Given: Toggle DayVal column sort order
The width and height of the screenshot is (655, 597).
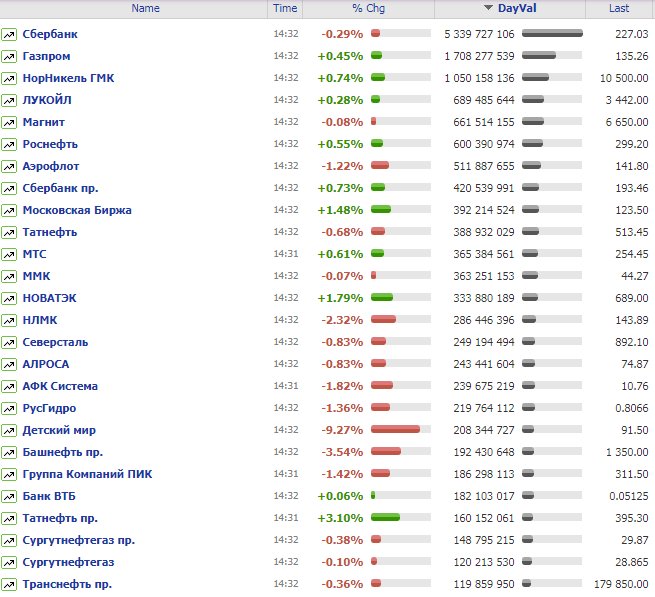Looking at the screenshot, I should click(x=510, y=8).
